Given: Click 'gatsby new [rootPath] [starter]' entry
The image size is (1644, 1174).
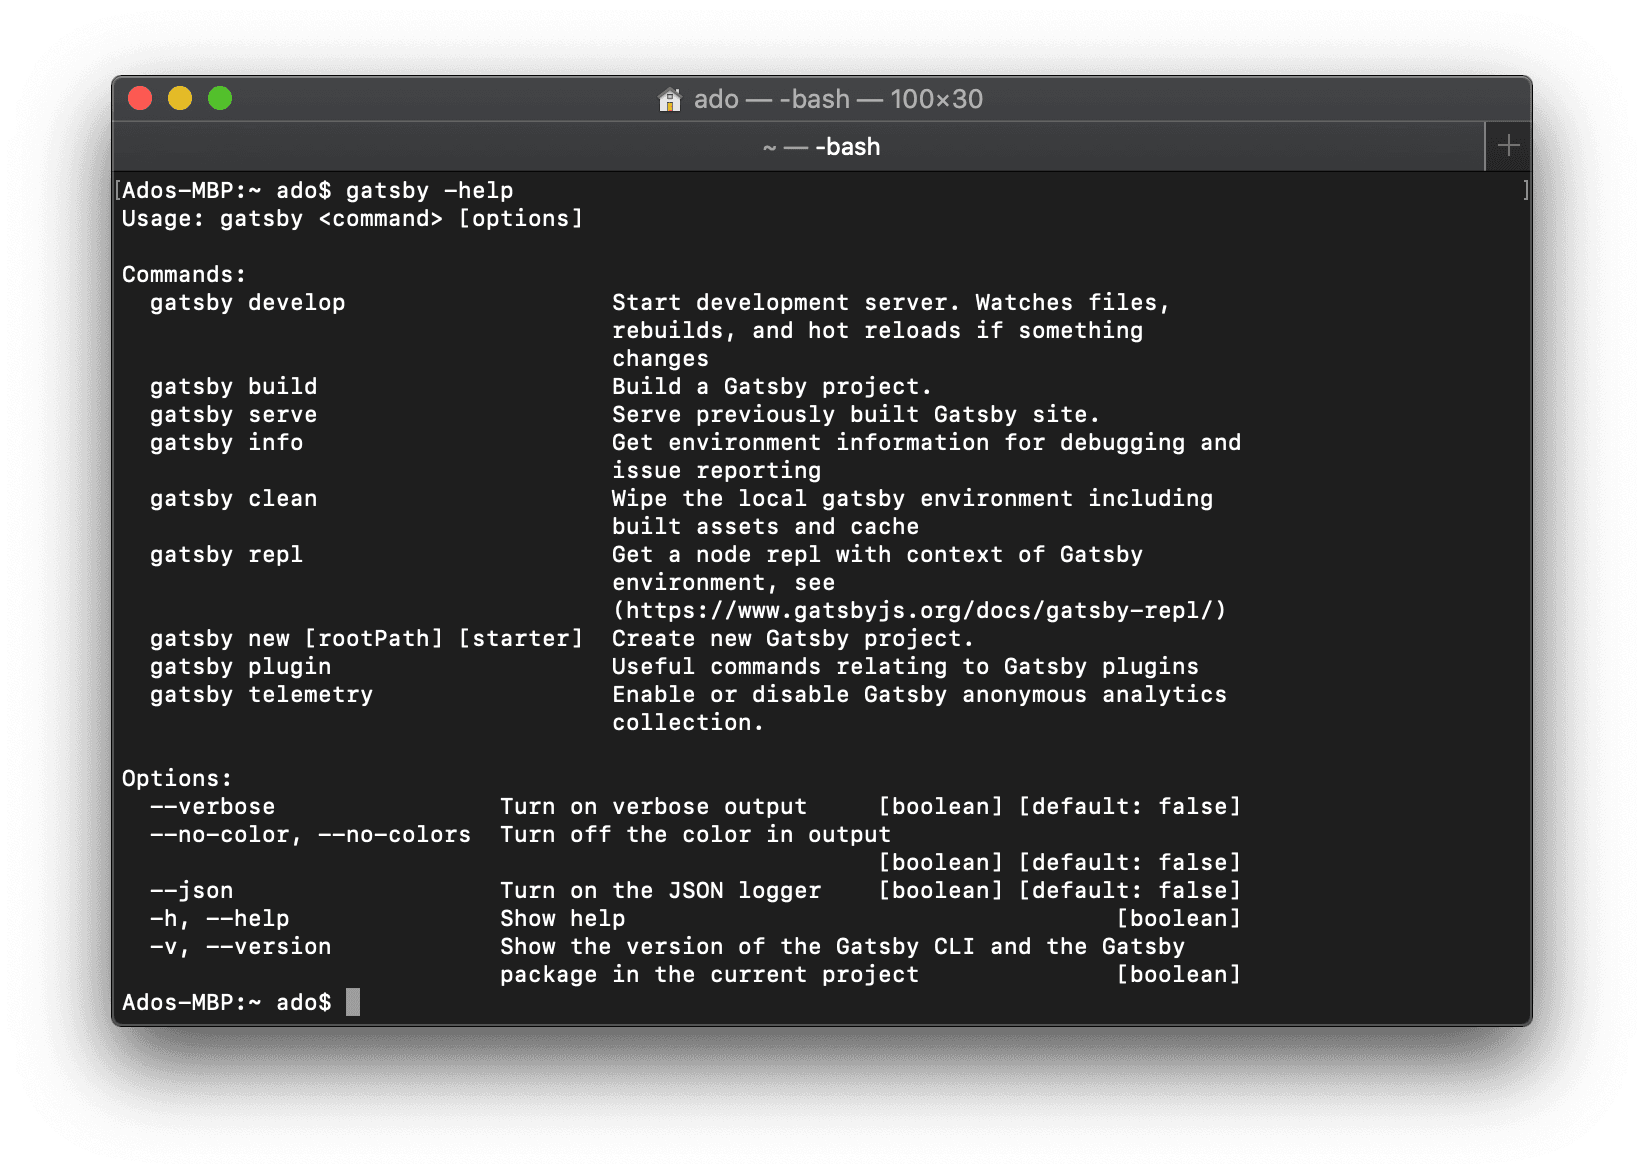Looking at the screenshot, I should 366,638.
